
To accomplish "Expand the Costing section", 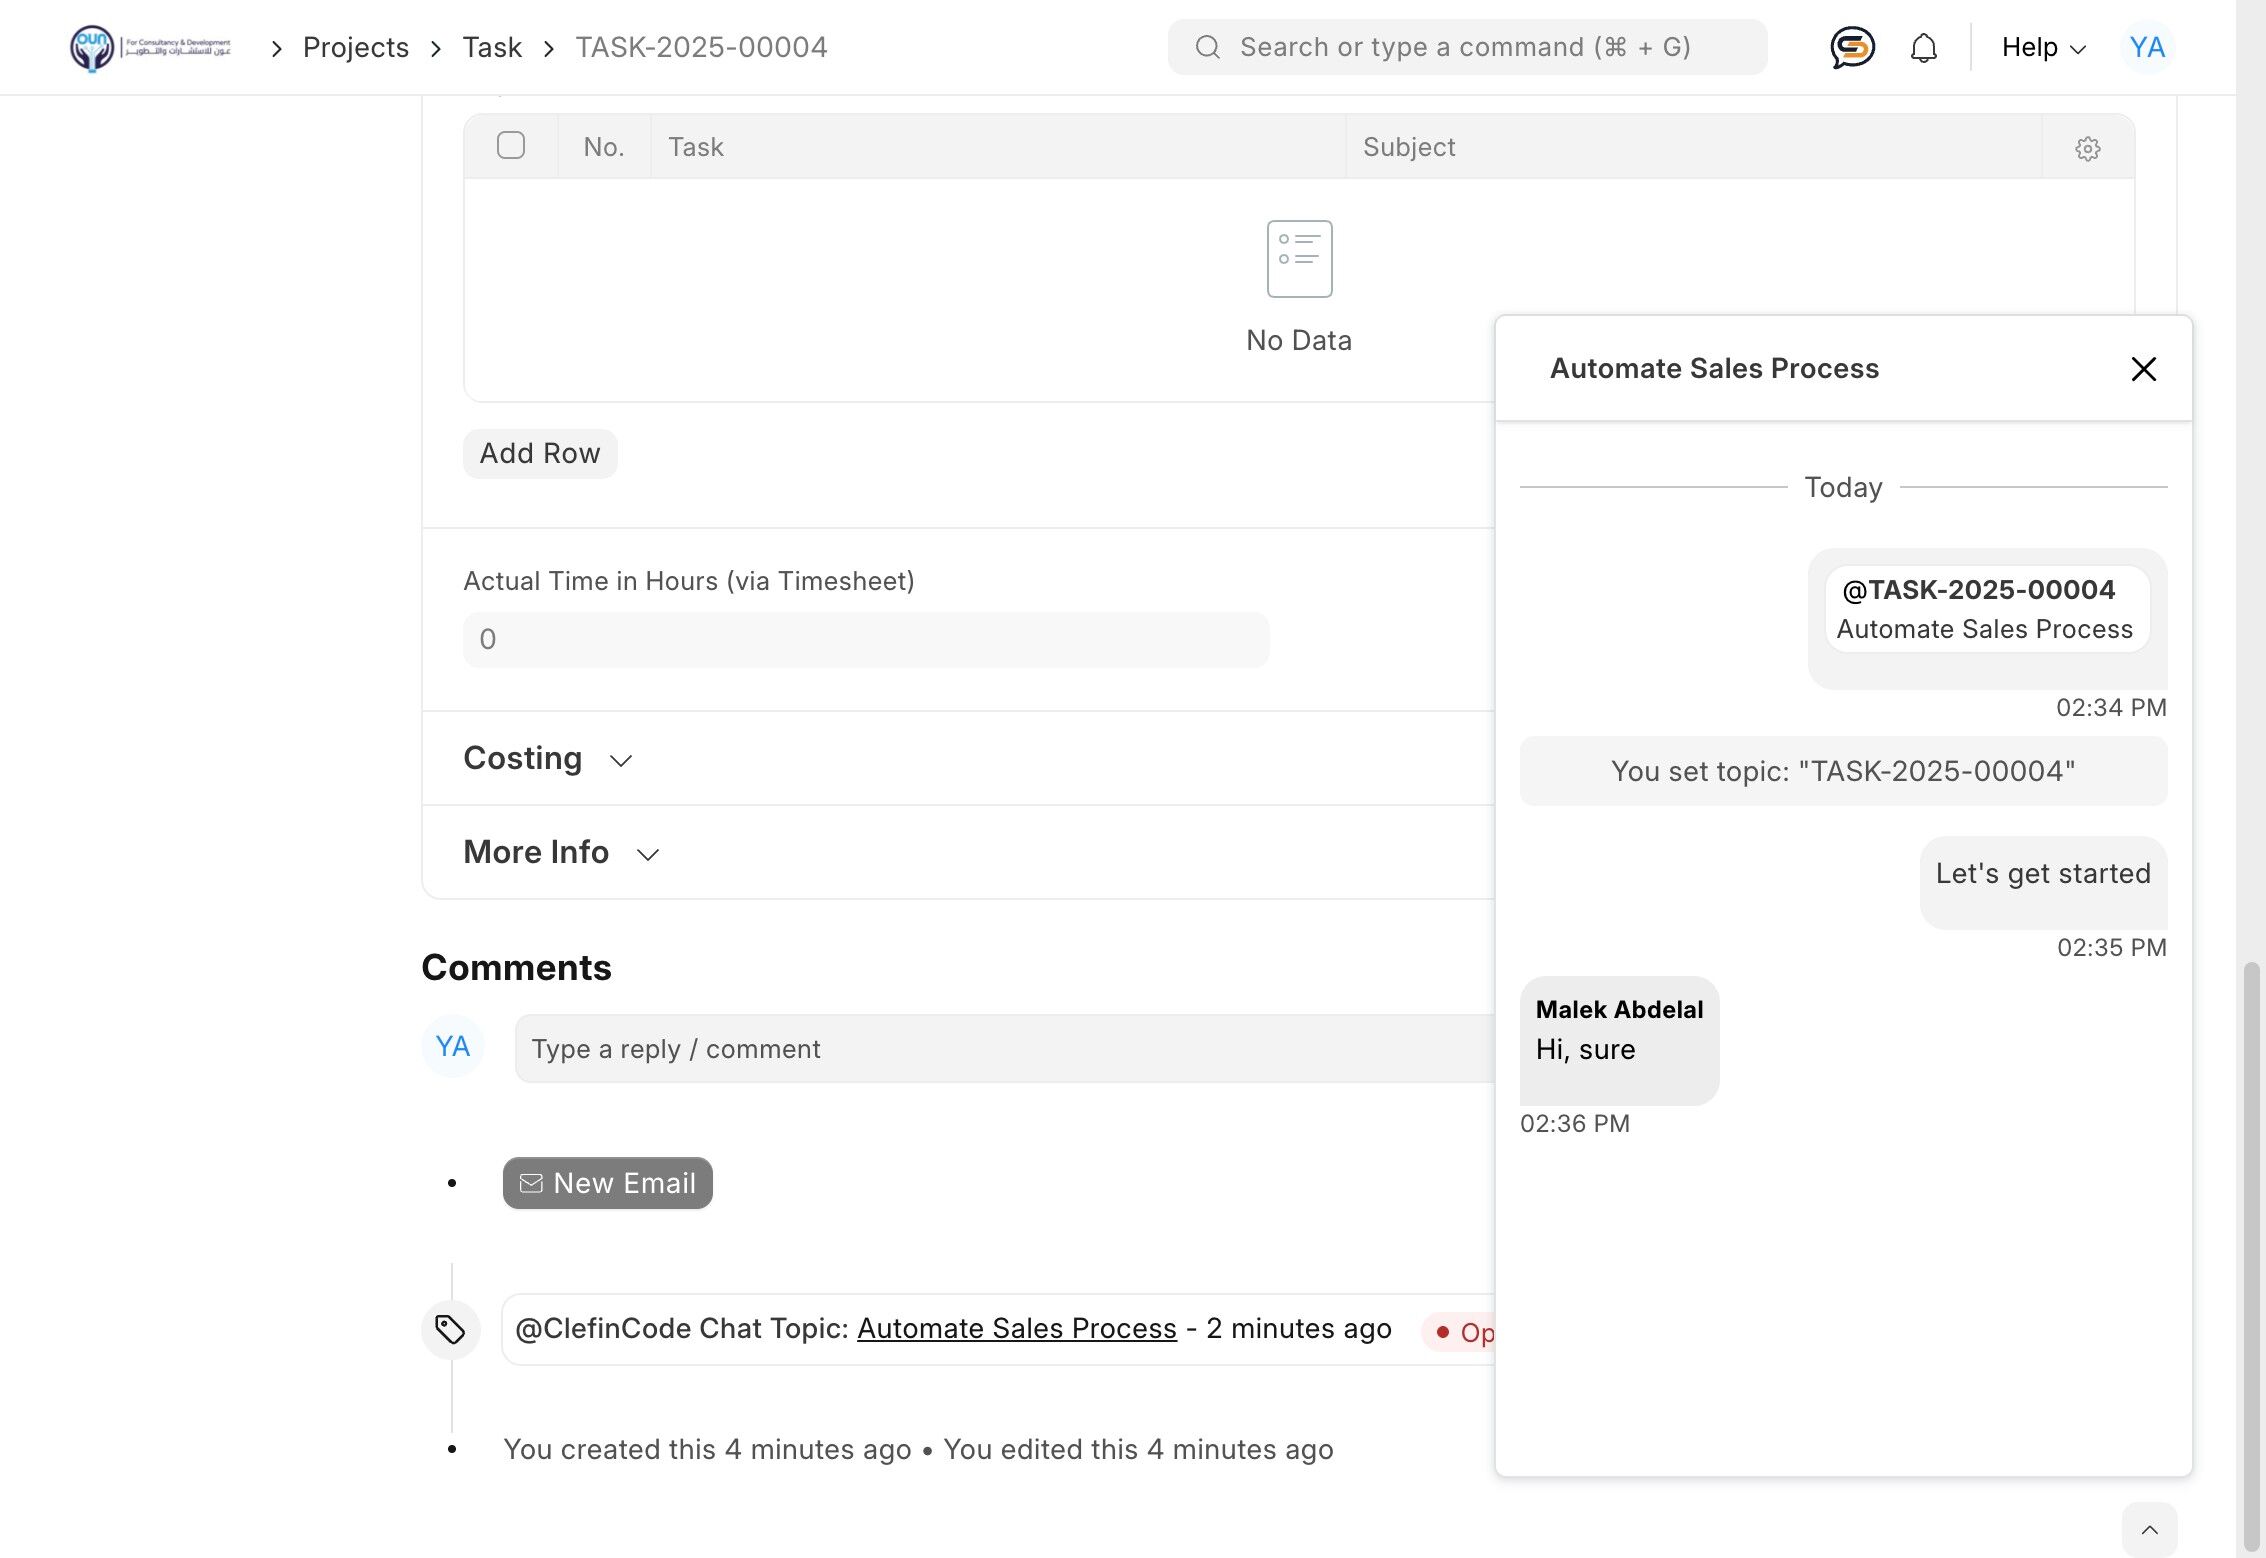I will click(x=547, y=759).
